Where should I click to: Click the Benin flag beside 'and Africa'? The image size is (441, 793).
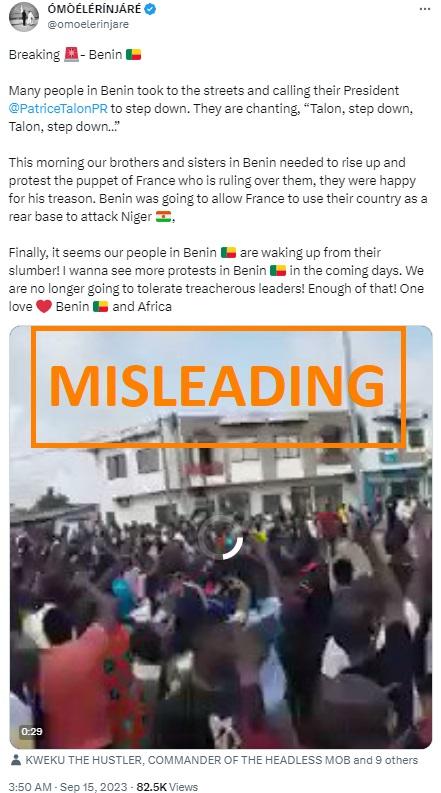(x=101, y=306)
